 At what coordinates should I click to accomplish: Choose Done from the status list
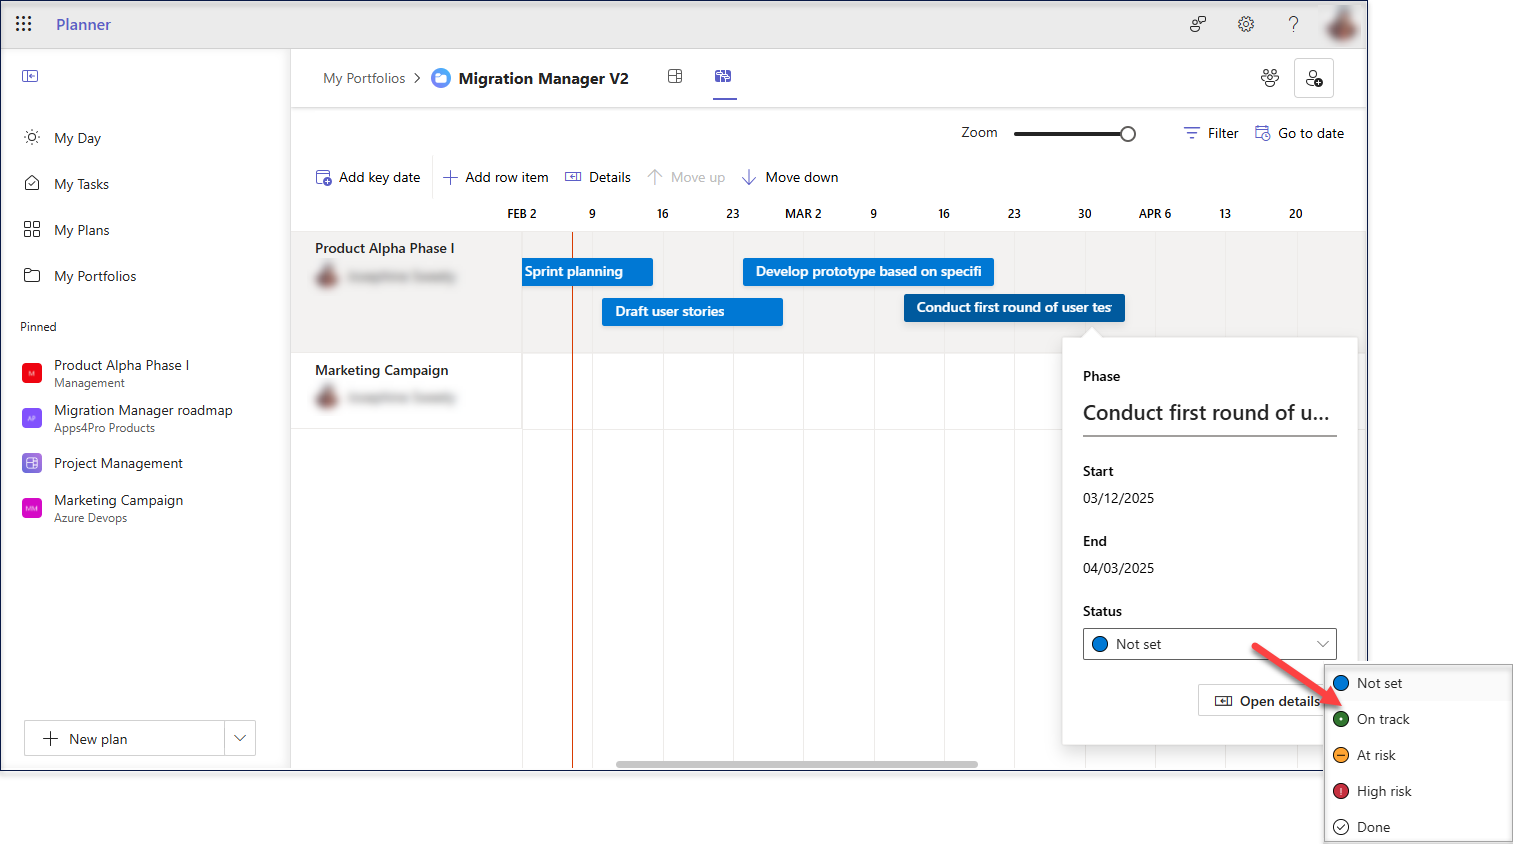(x=1371, y=827)
